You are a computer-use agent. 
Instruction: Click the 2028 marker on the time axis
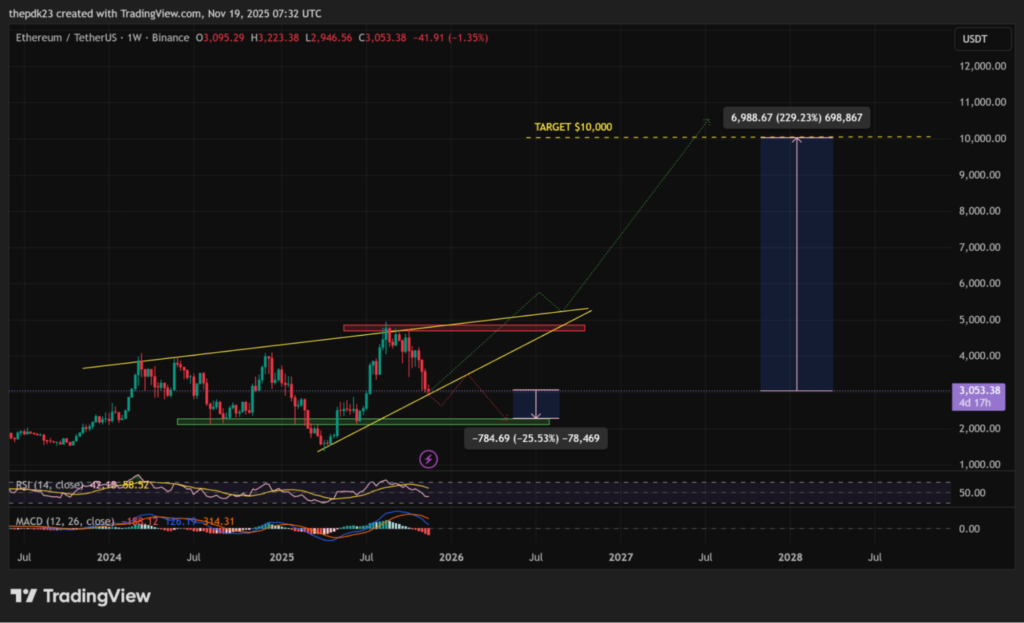(x=790, y=555)
